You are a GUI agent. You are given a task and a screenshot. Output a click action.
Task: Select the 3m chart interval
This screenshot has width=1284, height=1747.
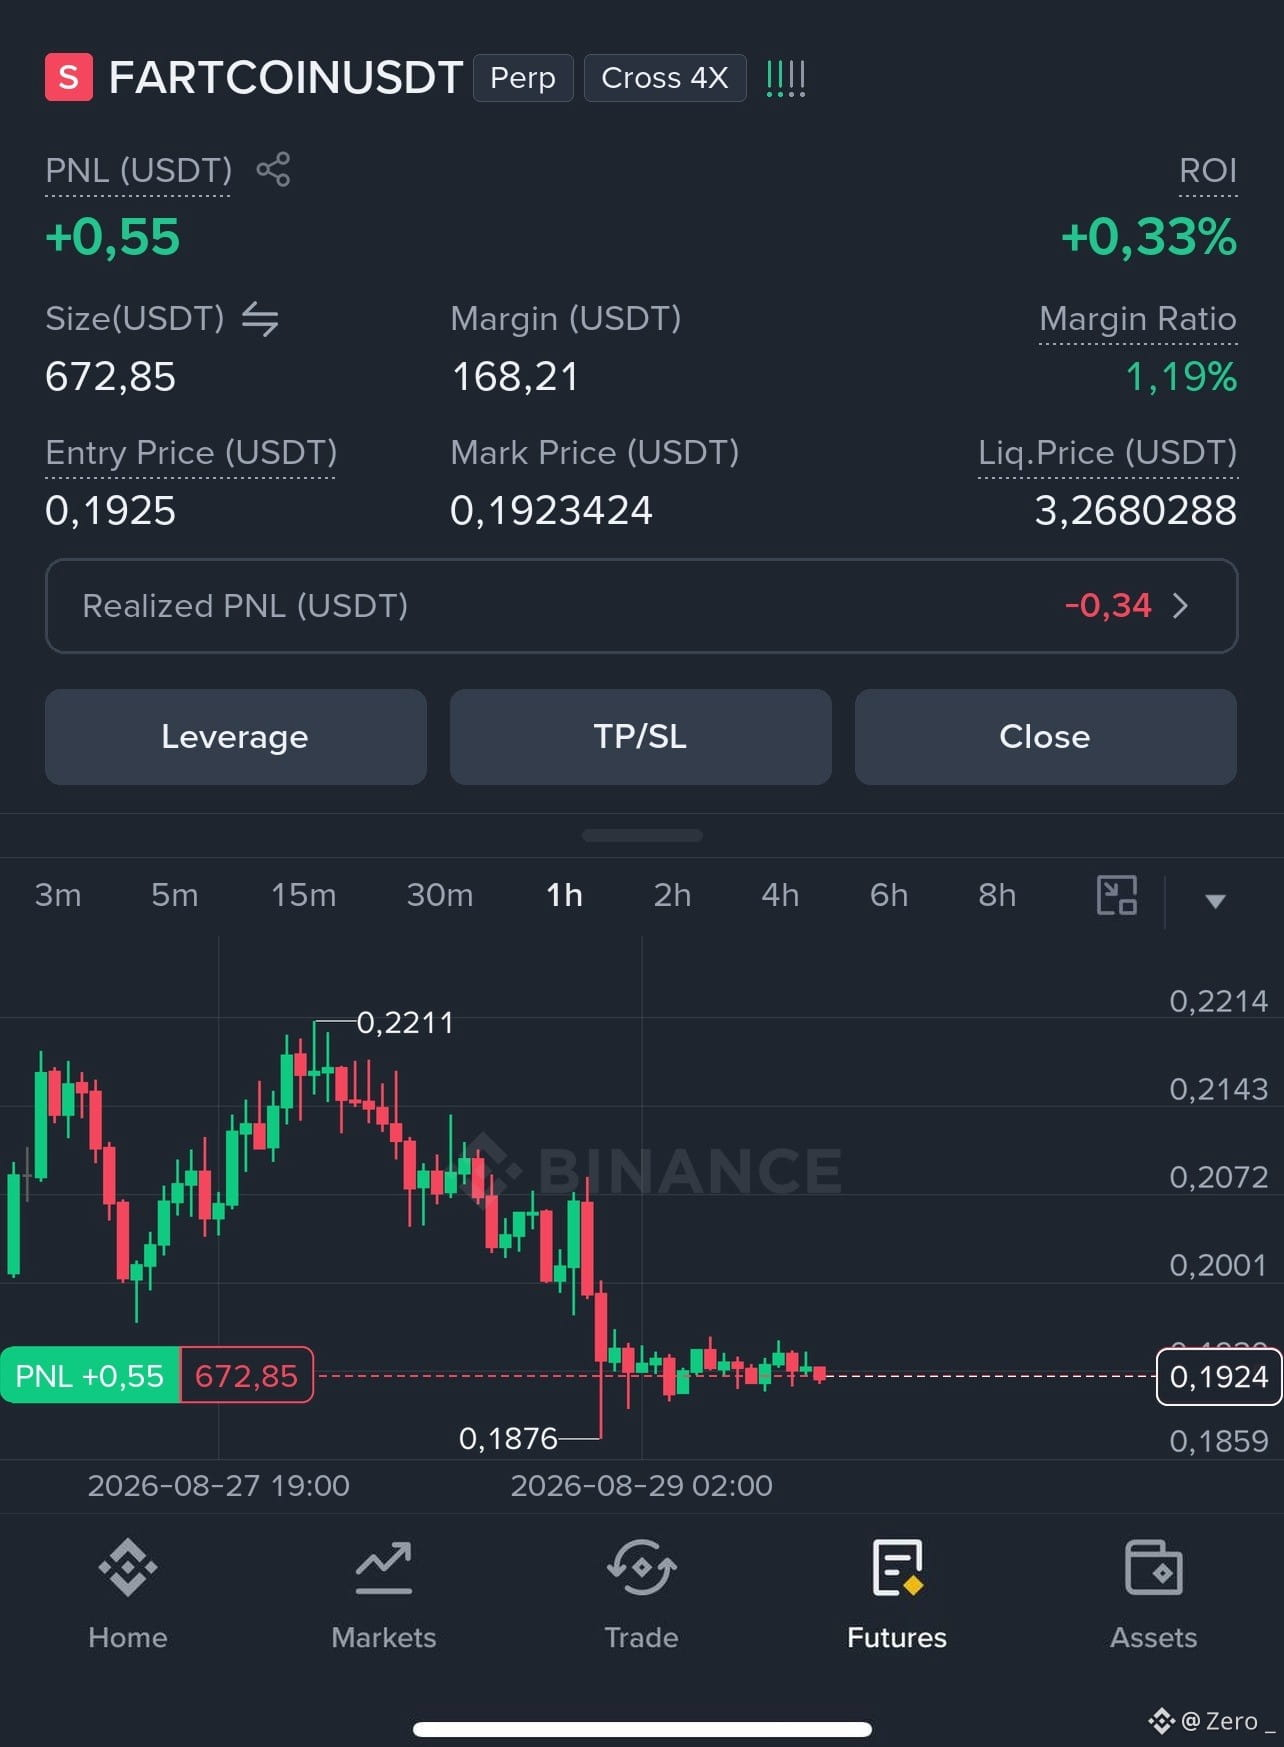[x=58, y=895]
